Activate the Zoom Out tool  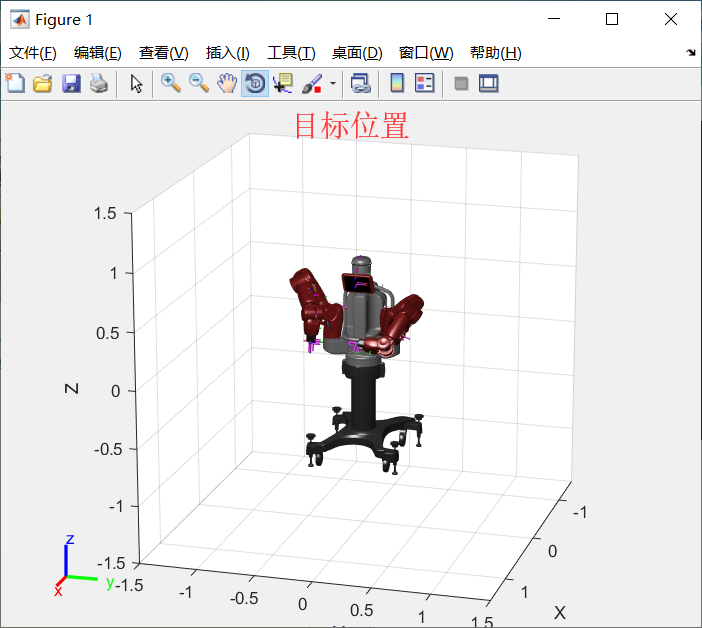(199, 83)
